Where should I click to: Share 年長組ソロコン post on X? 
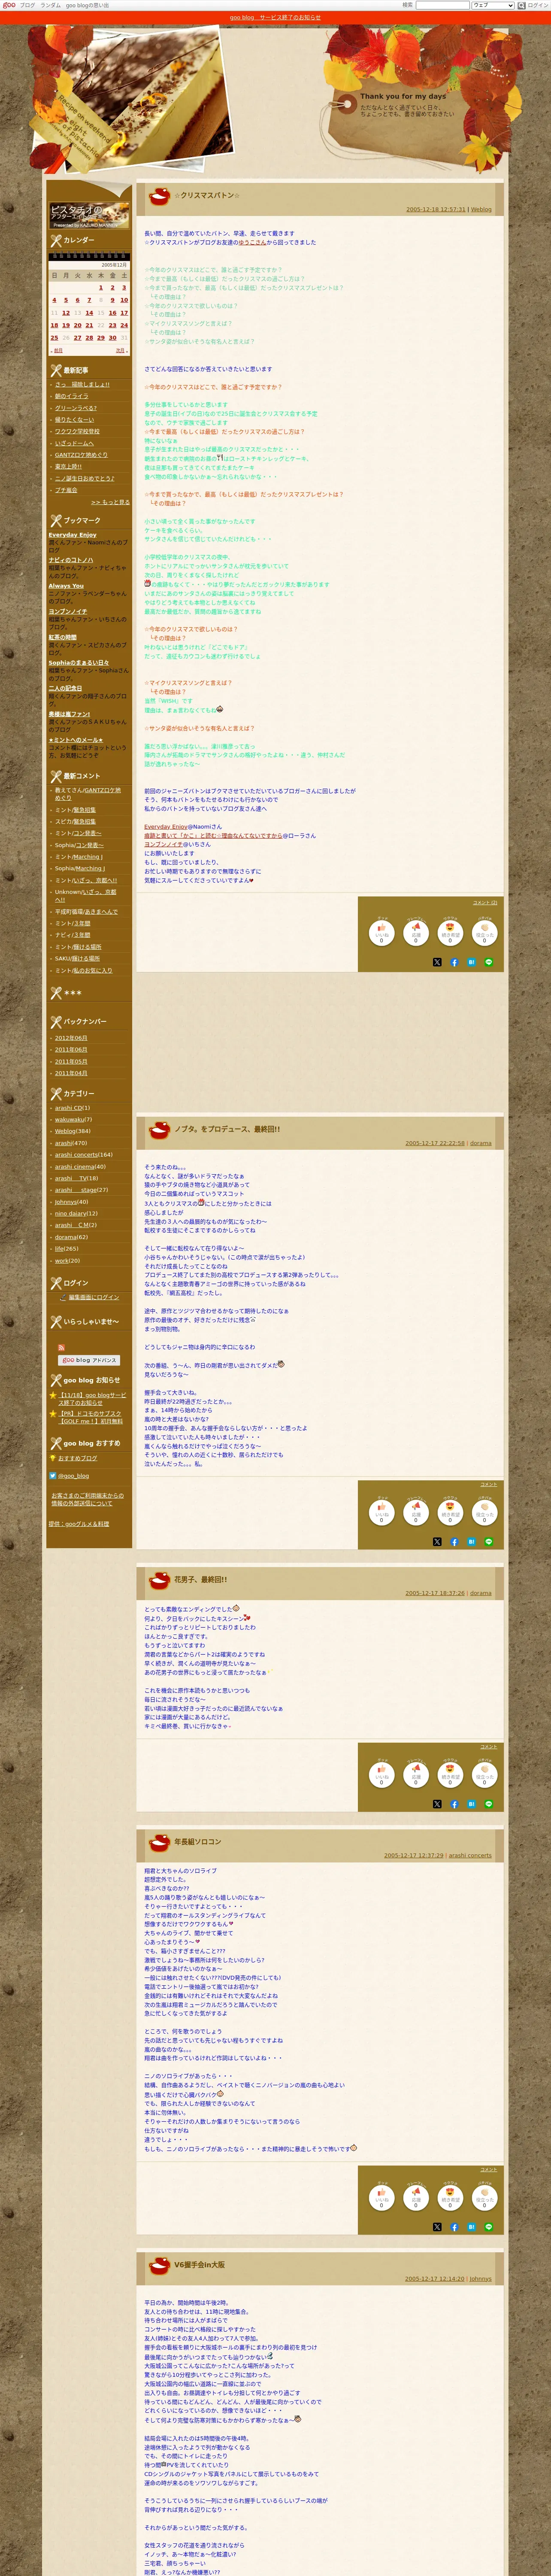[x=437, y=2227]
